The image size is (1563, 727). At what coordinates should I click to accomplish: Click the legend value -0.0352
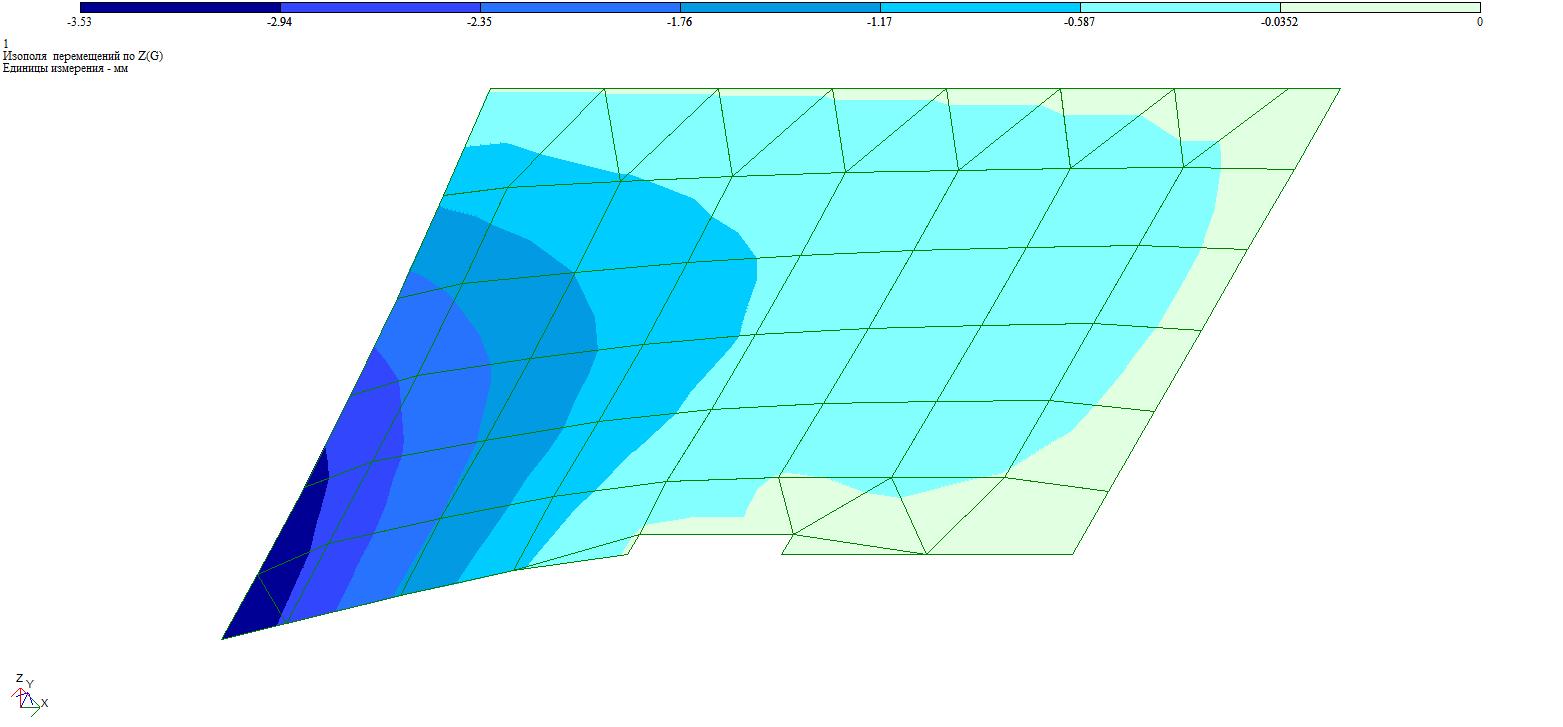1280,22
